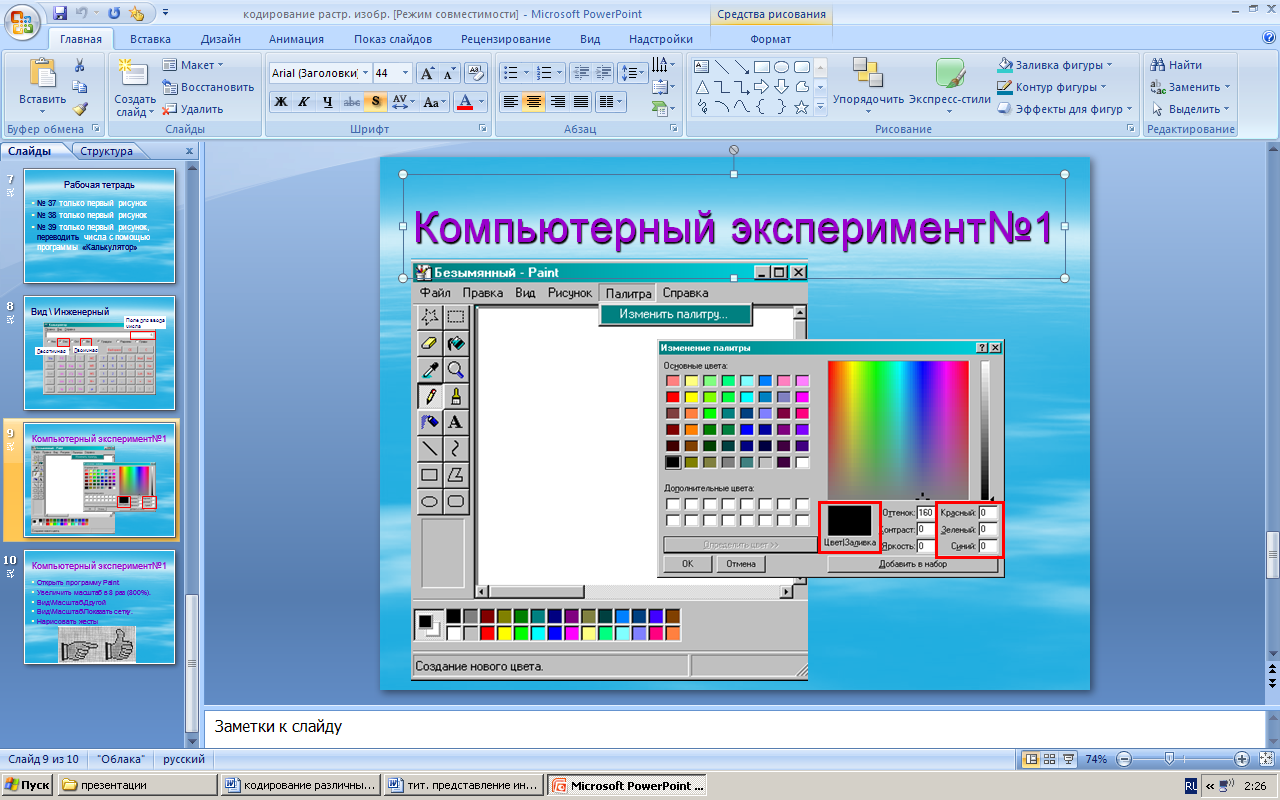Image resolution: width=1280 pixels, height=800 pixels.
Task: Increase font size with grow font icon
Action: (427, 73)
